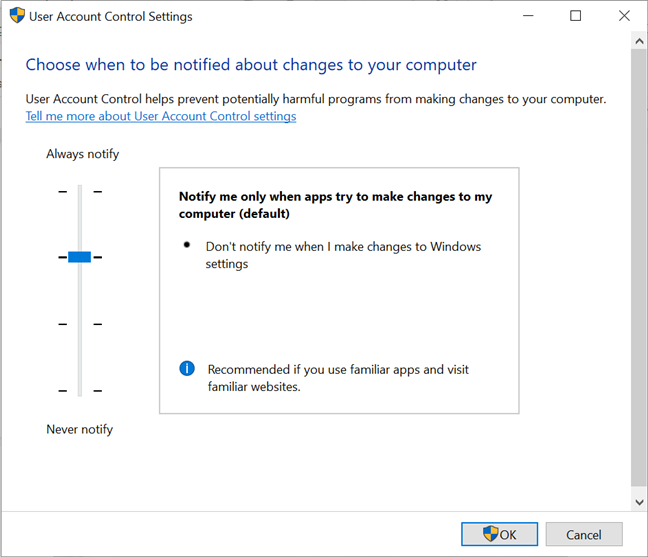Click the blue information icon
The width and height of the screenshot is (648, 557).
187,368
